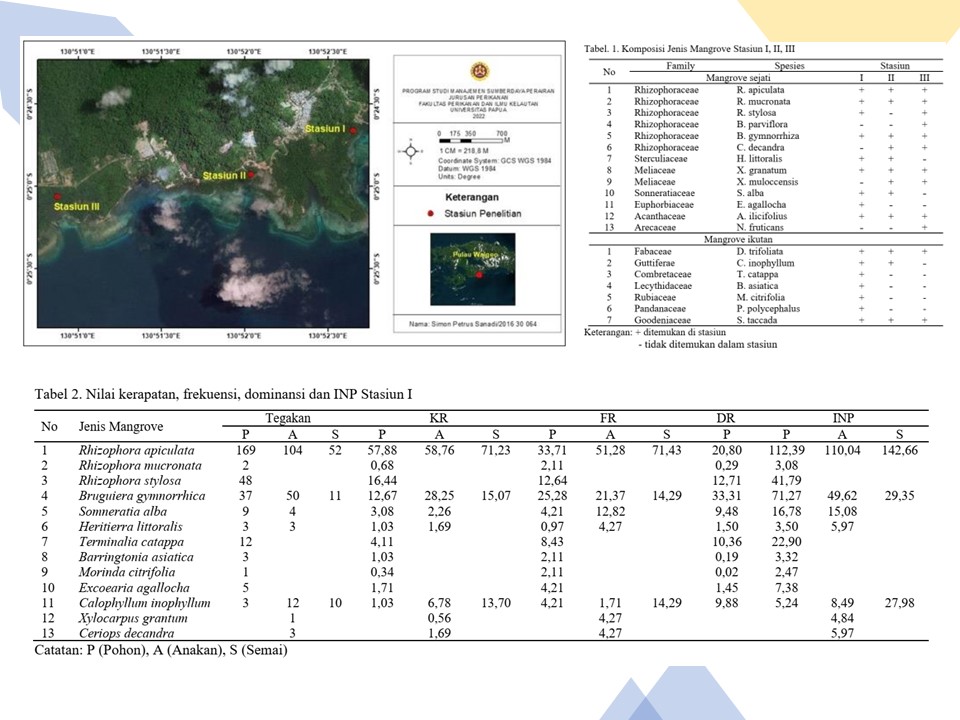Select the red Stasiun II marker on the map
This screenshot has height=720, width=960.
251,174
